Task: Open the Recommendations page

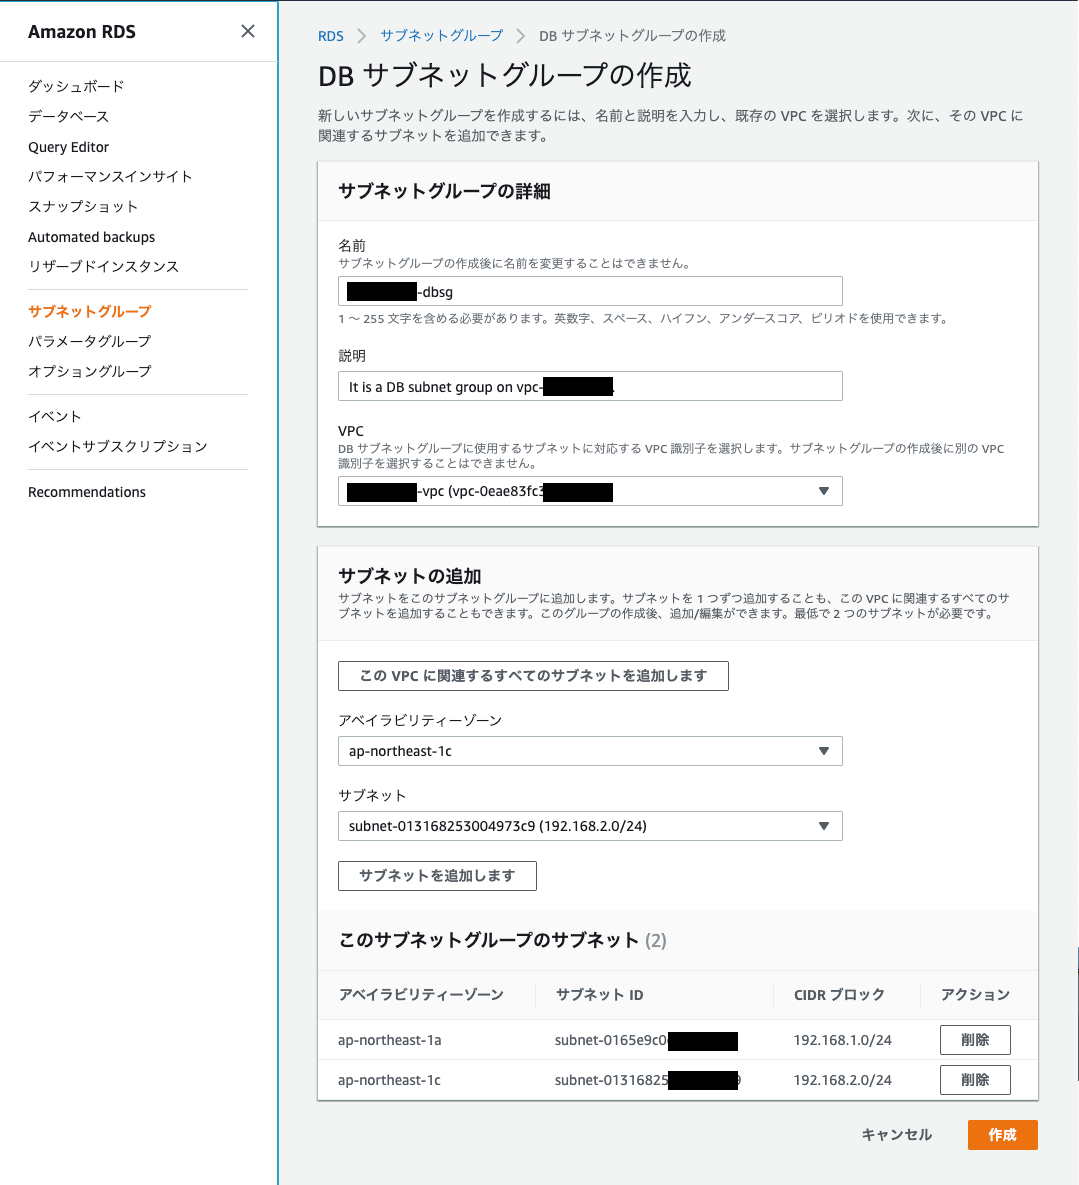Action: [x=87, y=491]
